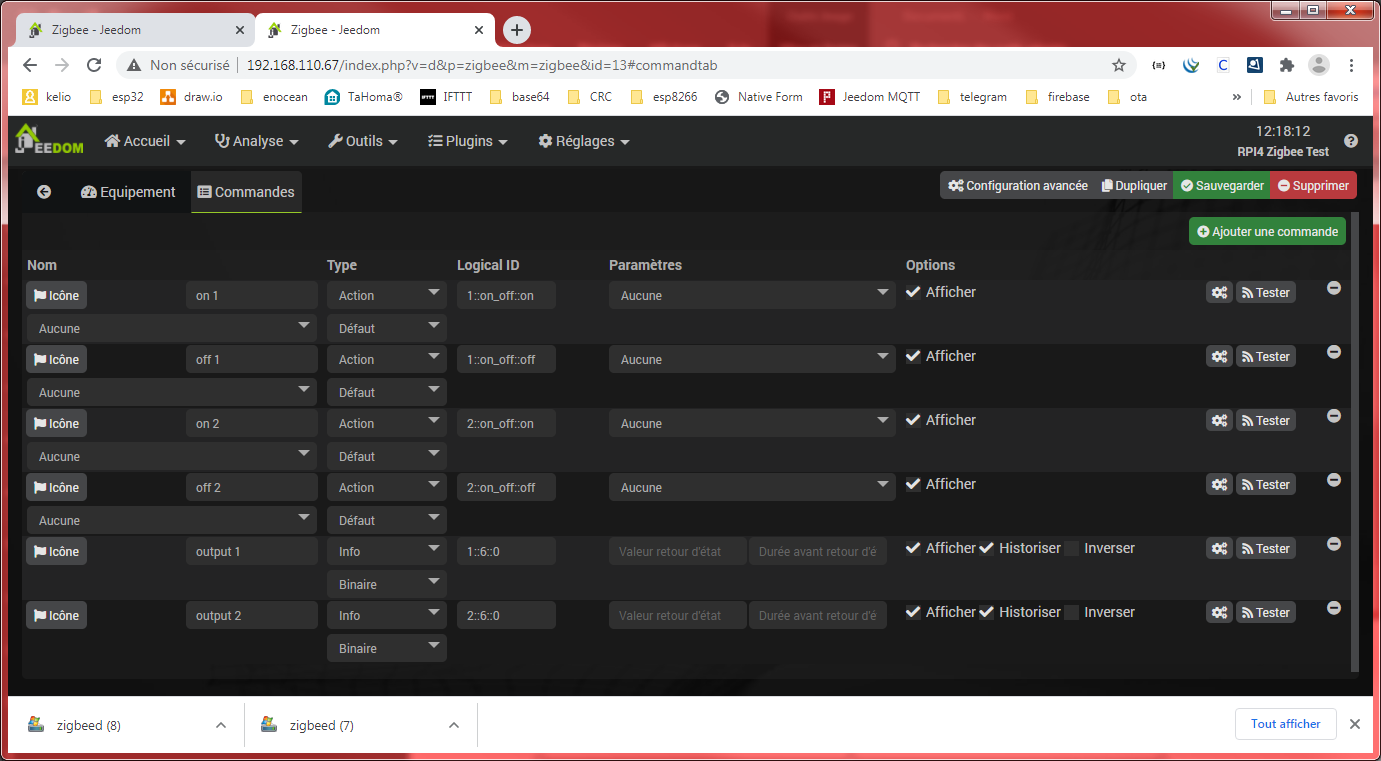Open Chrome extensions puzzle icon

(1287, 65)
